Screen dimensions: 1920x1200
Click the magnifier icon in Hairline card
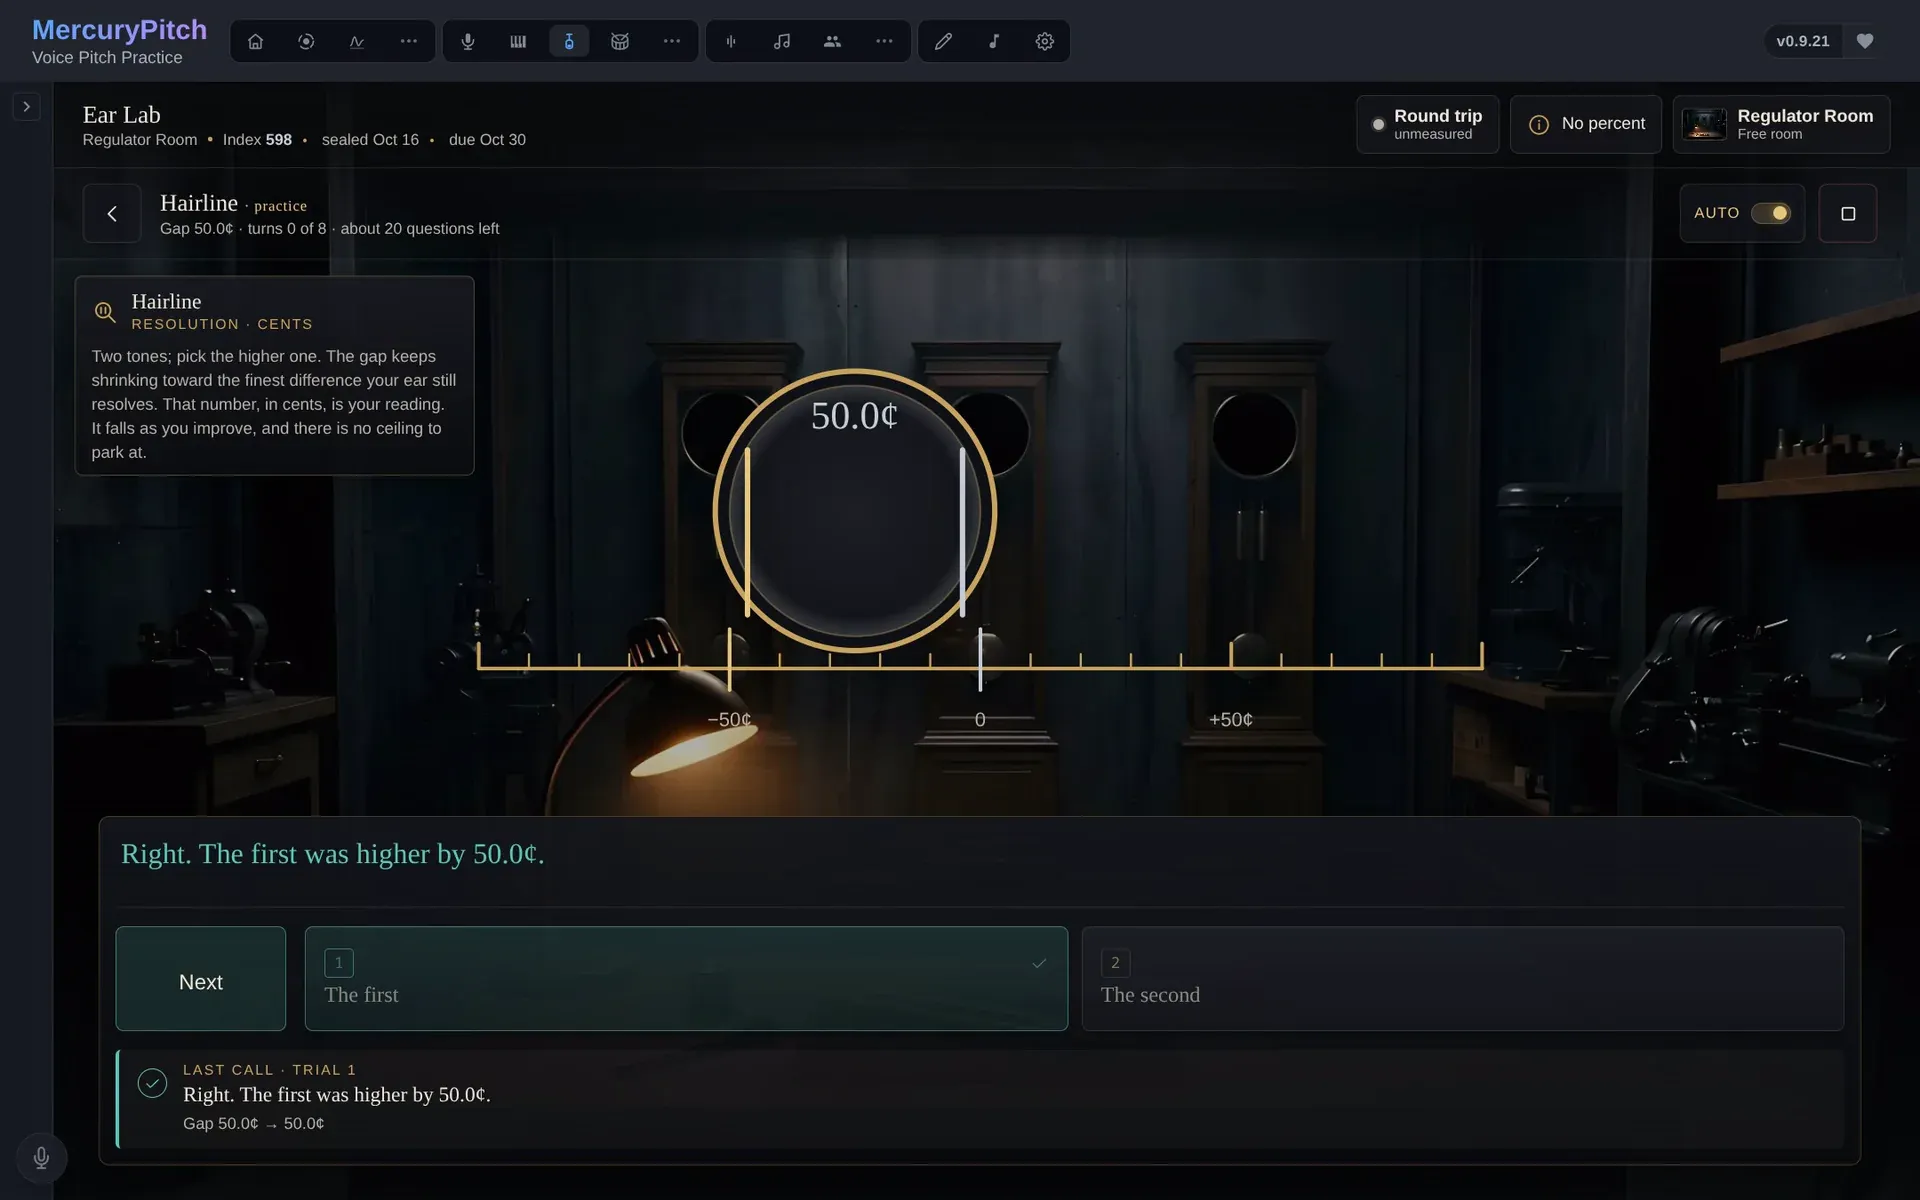[x=105, y=312]
